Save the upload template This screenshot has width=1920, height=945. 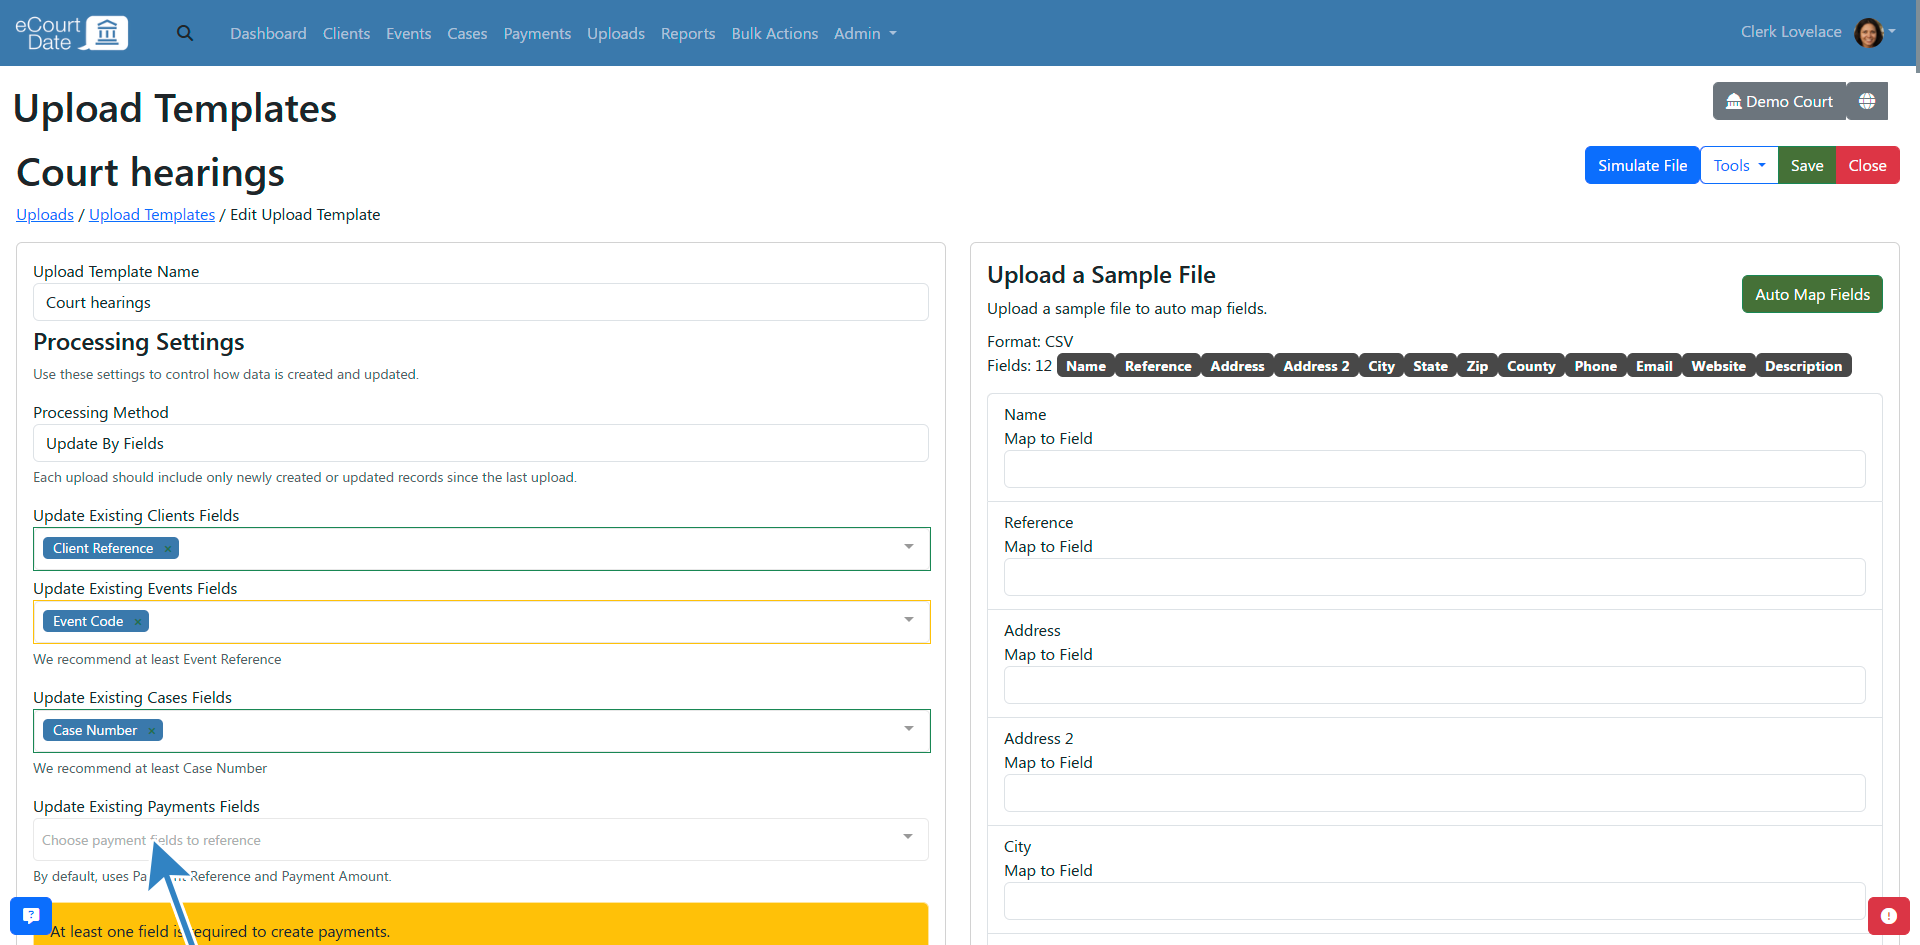click(1806, 165)
